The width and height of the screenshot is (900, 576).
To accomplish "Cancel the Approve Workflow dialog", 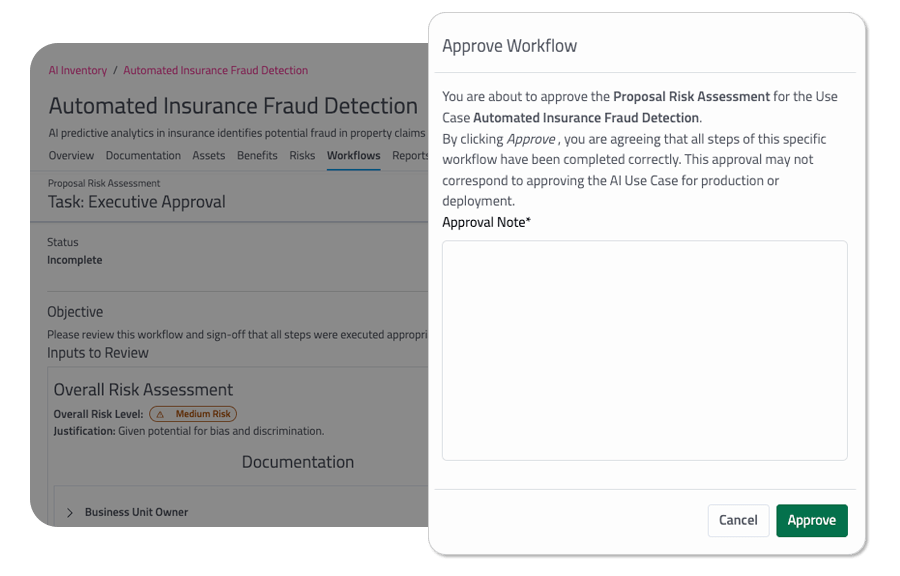I will [x=738, y=520].
